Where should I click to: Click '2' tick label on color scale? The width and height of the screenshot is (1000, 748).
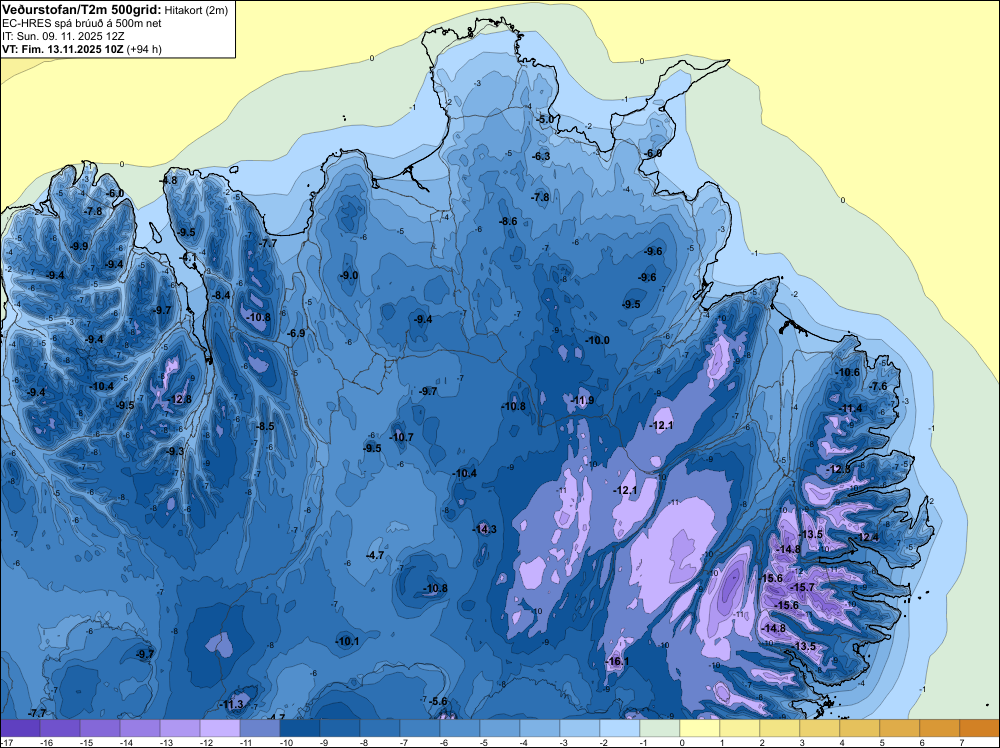pos(761,742)
